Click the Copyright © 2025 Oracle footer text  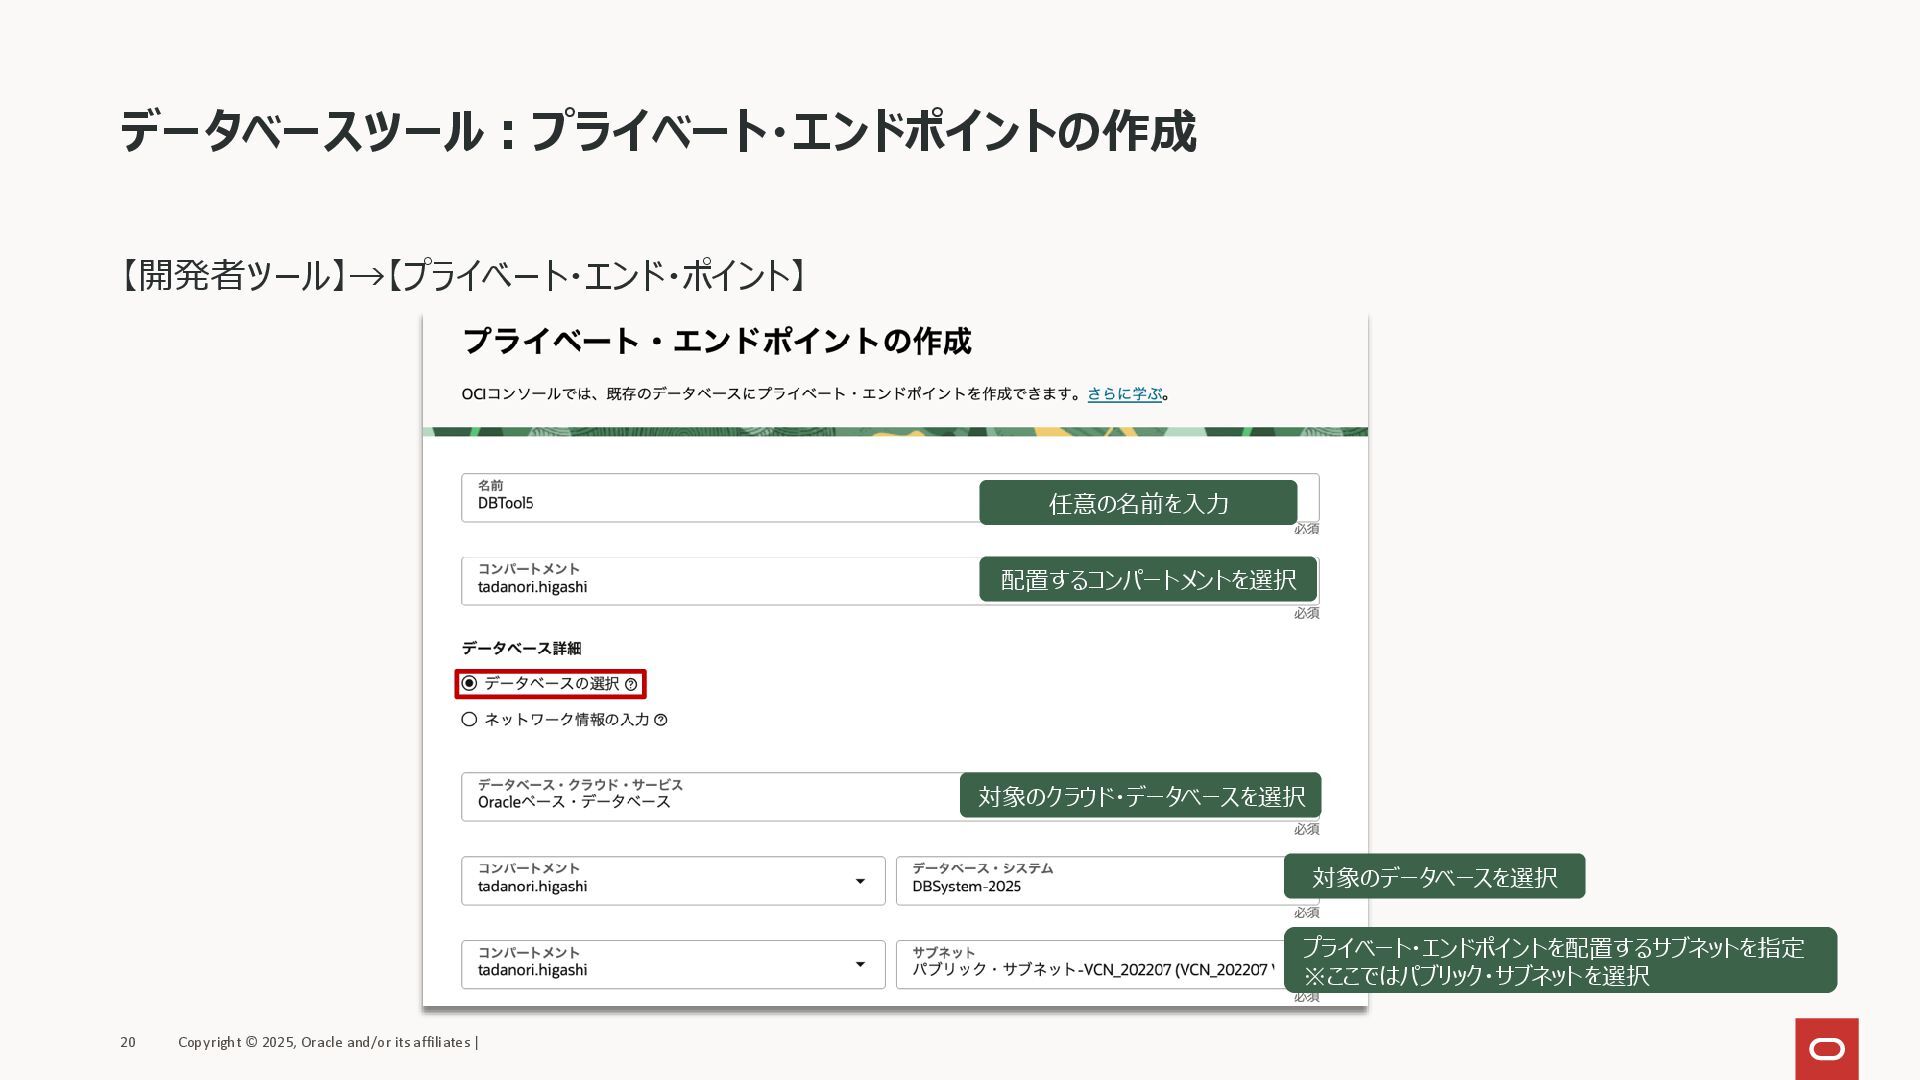click(328, 1043)
